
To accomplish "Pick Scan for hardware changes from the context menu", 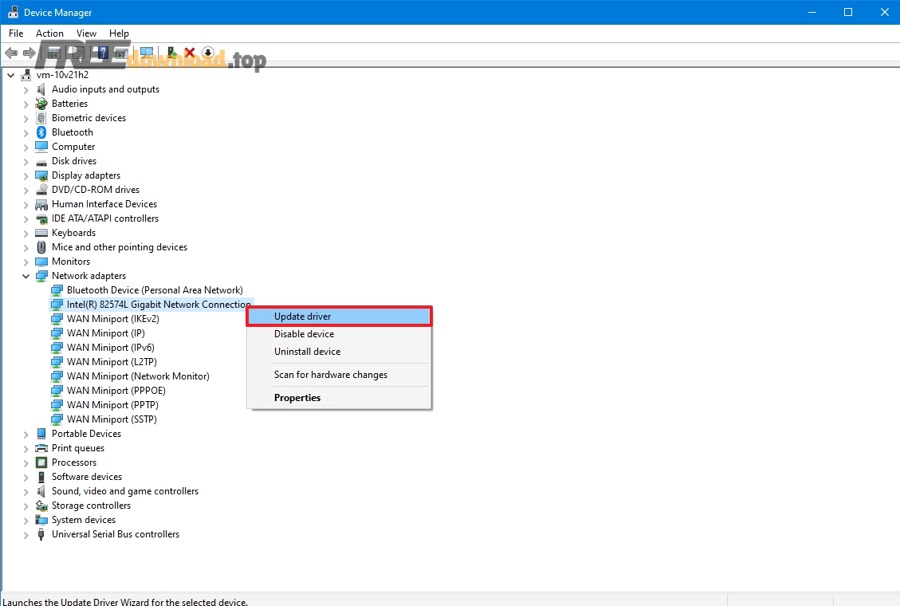I will pyautogui.click(x=339, y=375).
